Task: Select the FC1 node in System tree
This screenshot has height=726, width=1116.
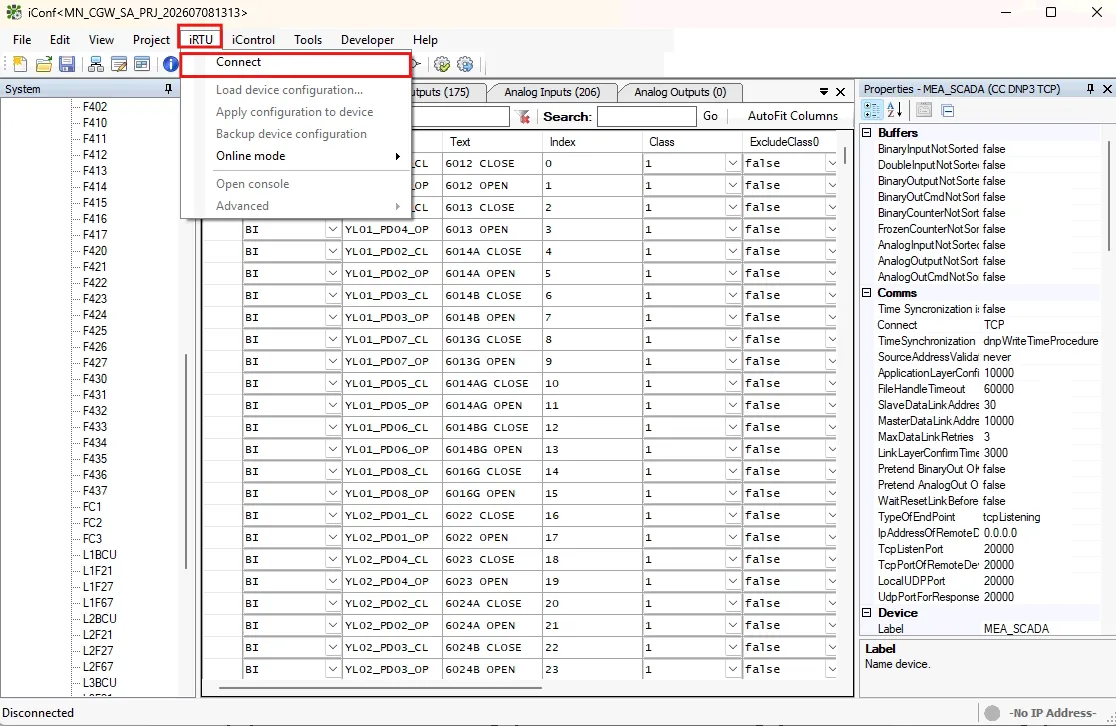Action: coord(92,507)
